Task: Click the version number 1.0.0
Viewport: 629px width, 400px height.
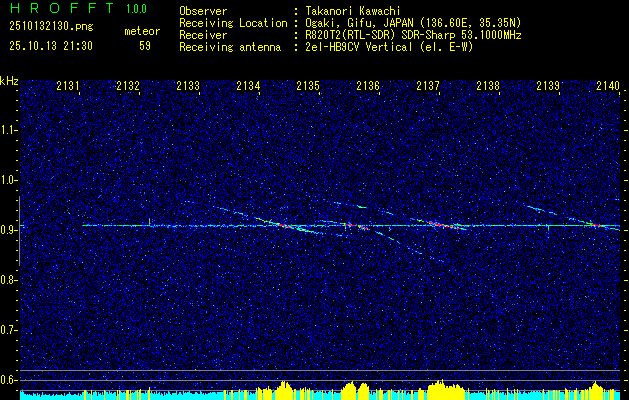Action: [x=136, y=8]
